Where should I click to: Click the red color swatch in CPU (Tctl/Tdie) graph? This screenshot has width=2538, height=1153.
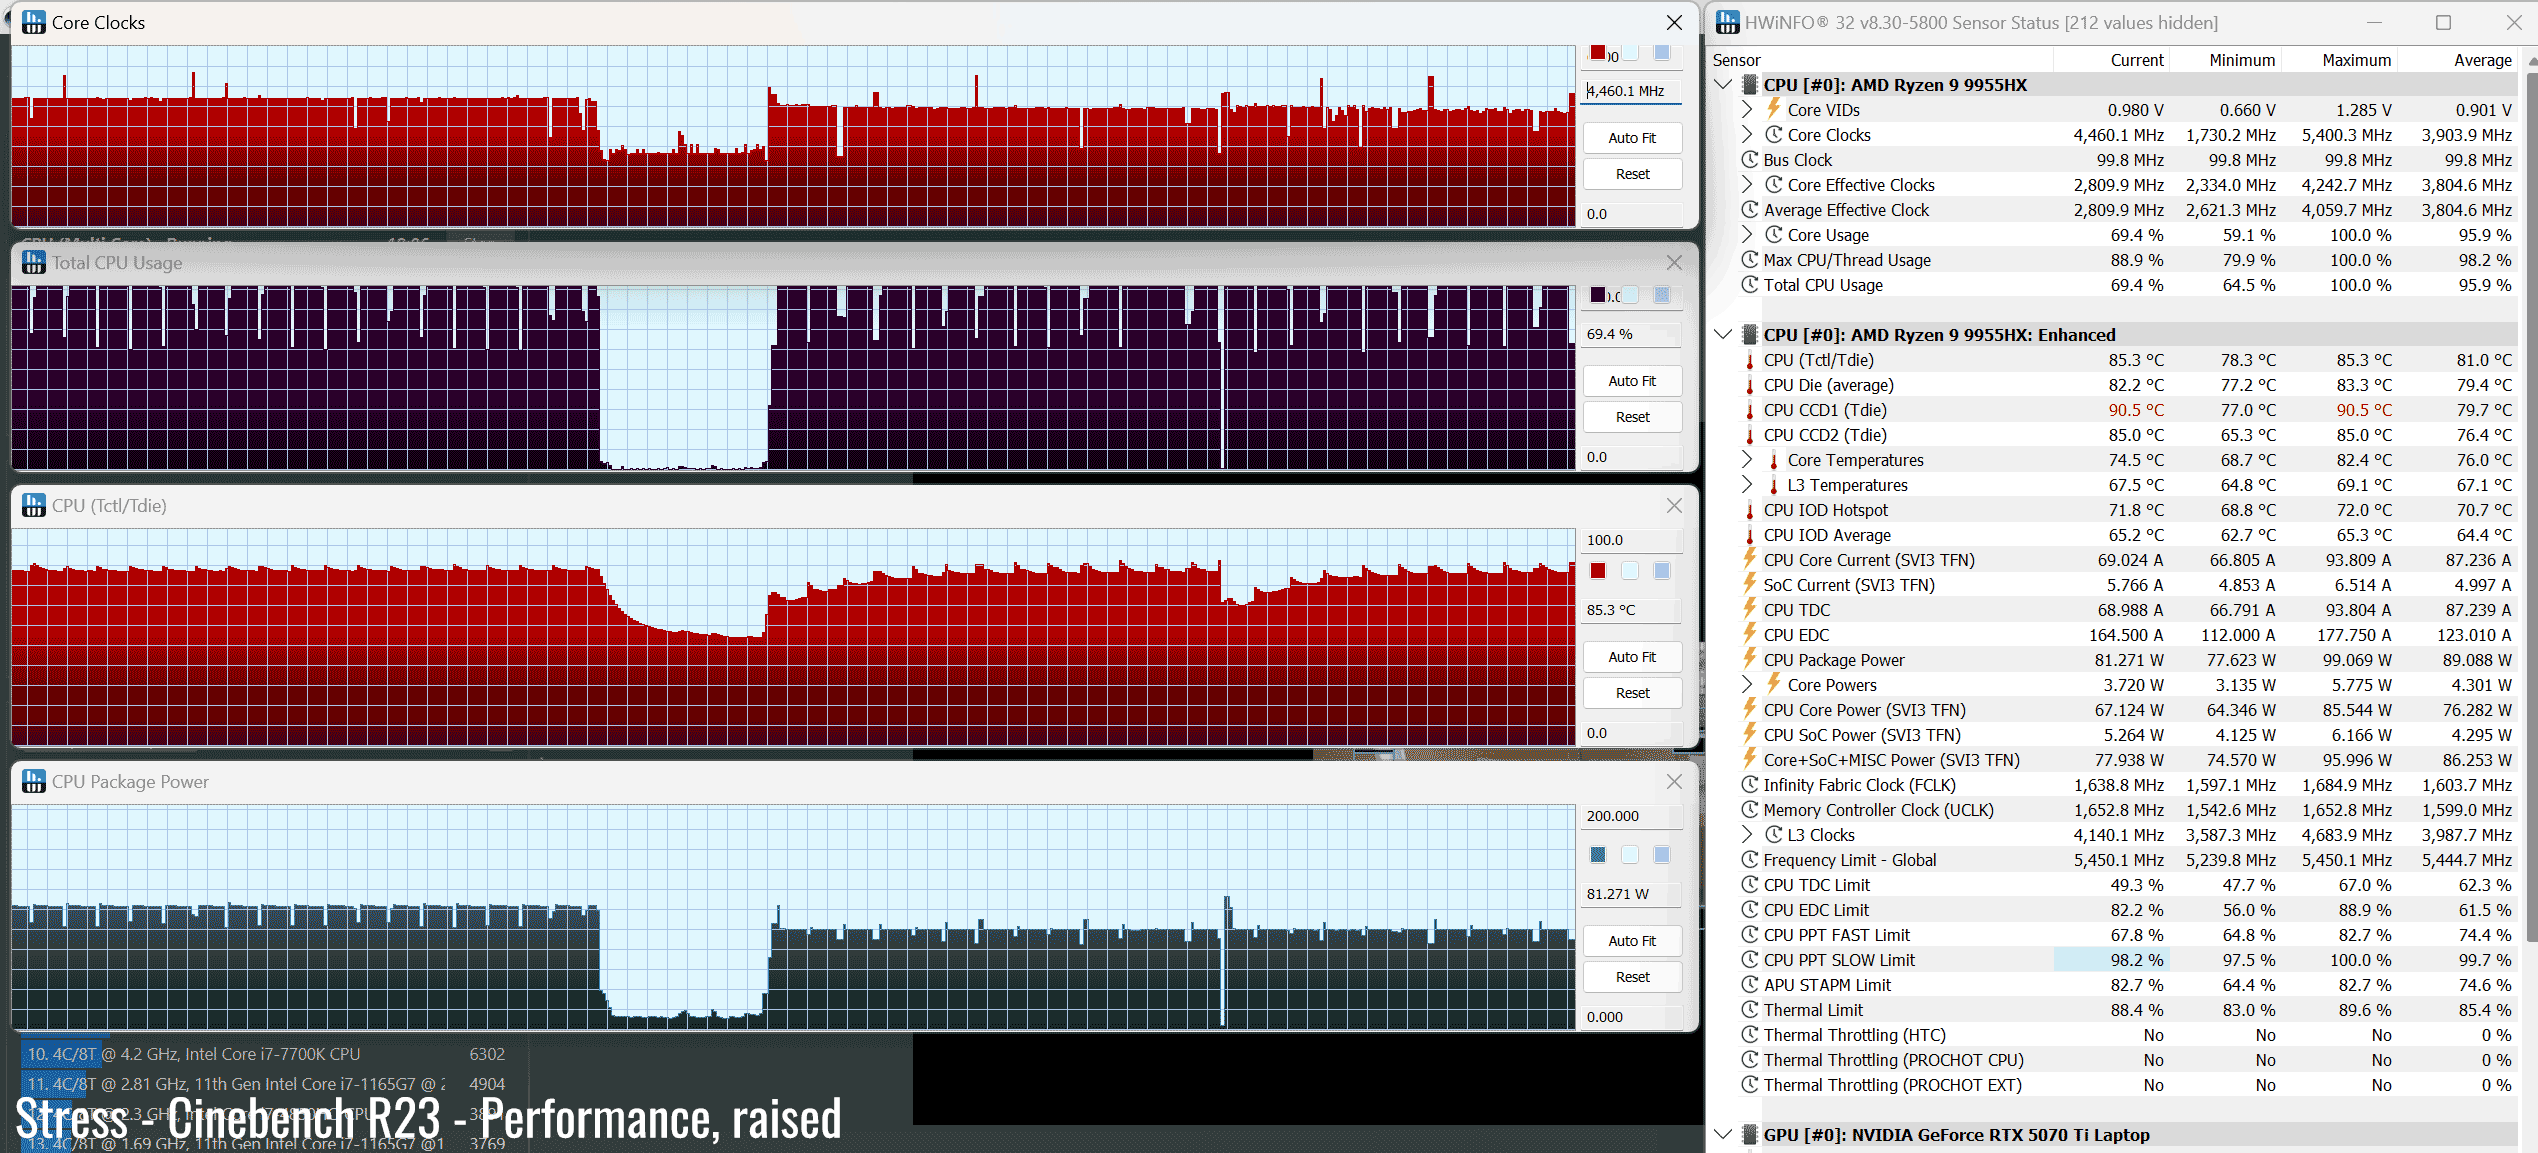click(1597, 571)
